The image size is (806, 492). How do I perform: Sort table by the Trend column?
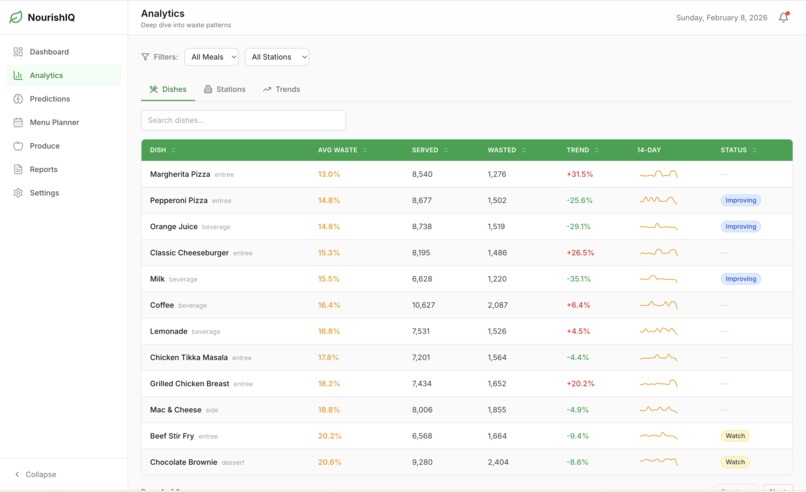point(582,150)
